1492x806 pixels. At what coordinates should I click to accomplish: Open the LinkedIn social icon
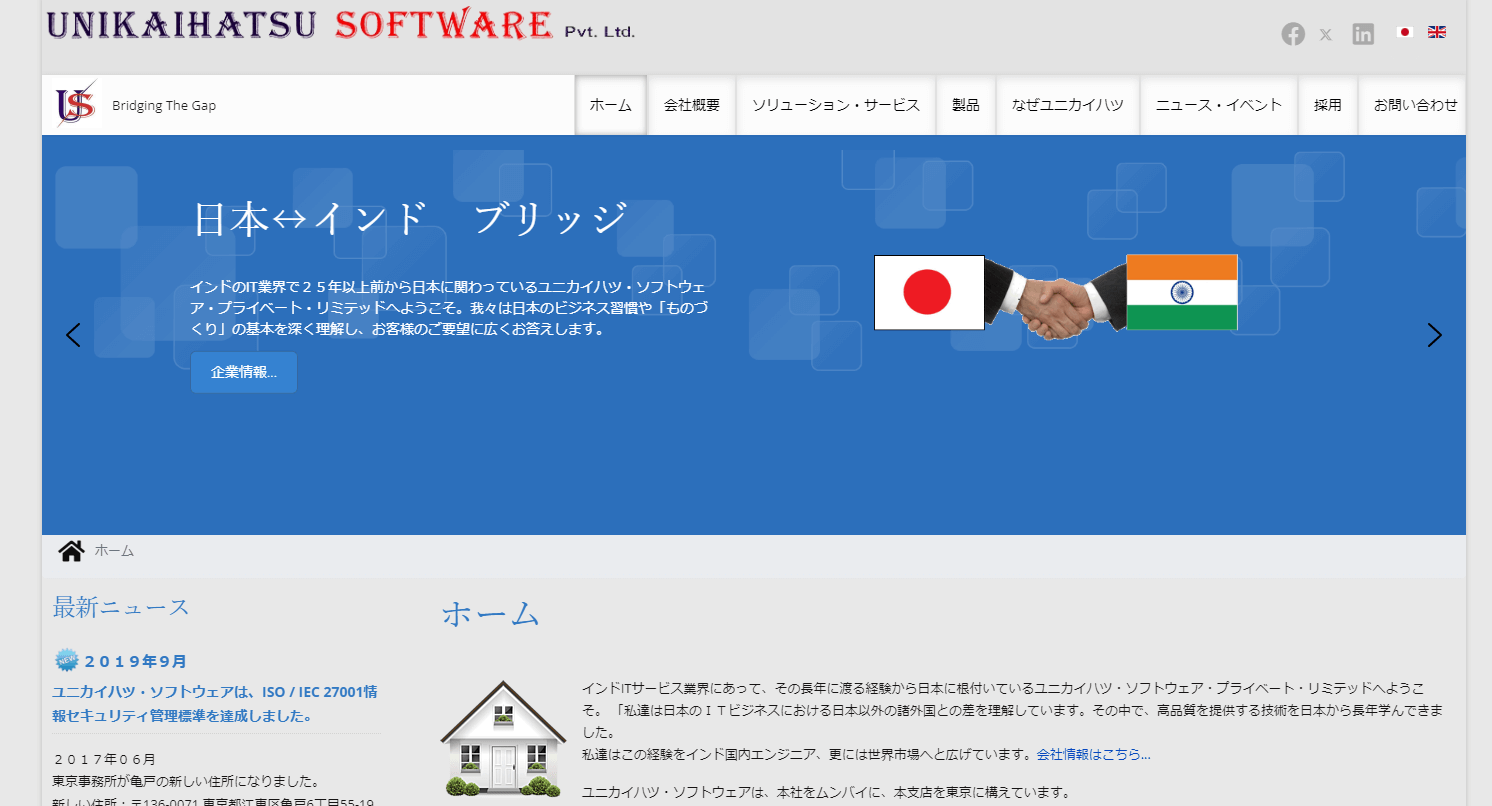click(1363, 34)
